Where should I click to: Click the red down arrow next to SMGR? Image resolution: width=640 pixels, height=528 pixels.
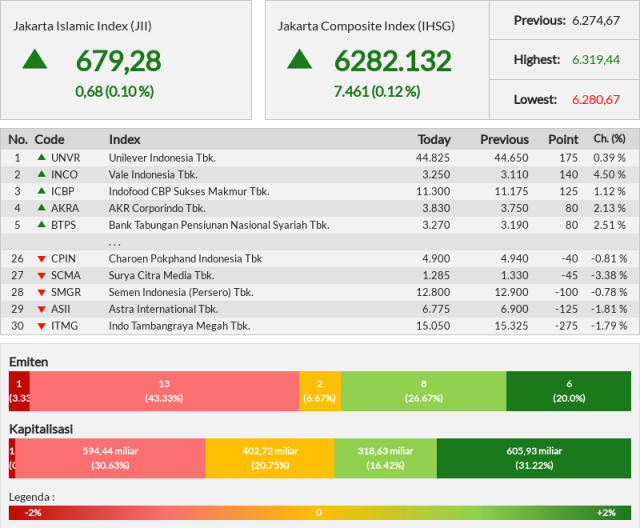coord(41,293)
